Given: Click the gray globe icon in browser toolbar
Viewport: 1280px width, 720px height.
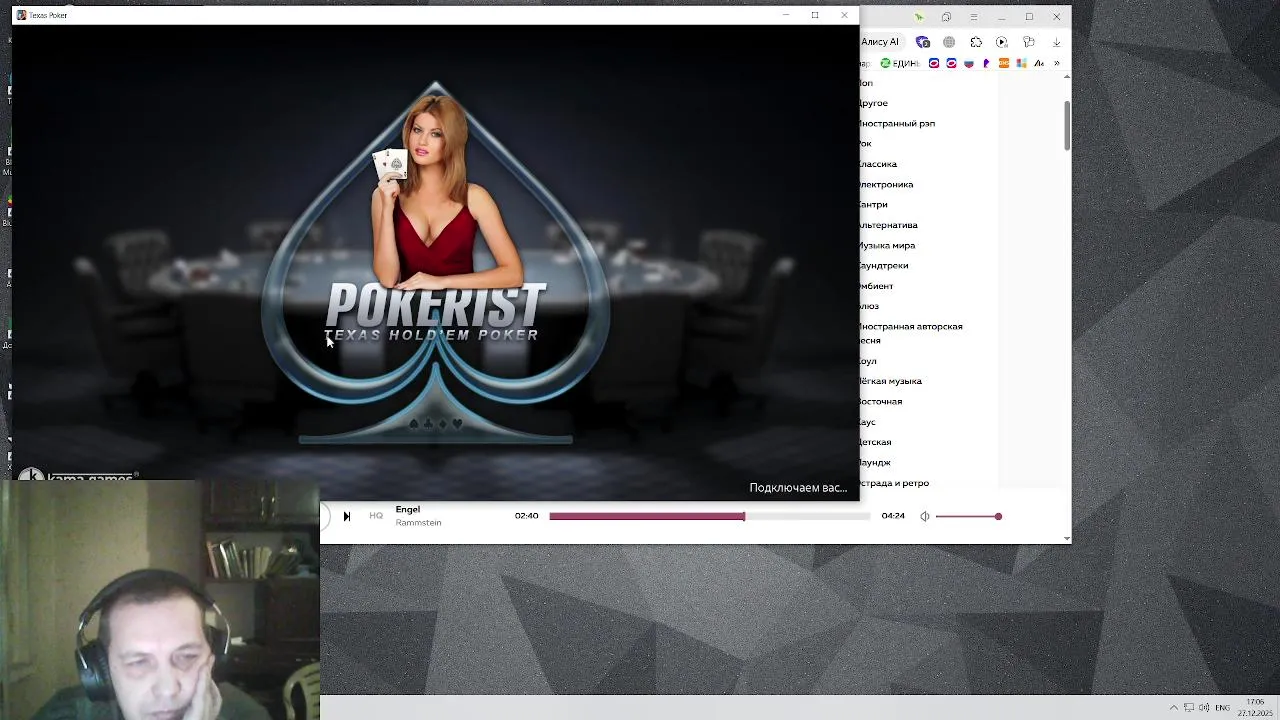Looking at the screenshot, I should tap(949, 42).
